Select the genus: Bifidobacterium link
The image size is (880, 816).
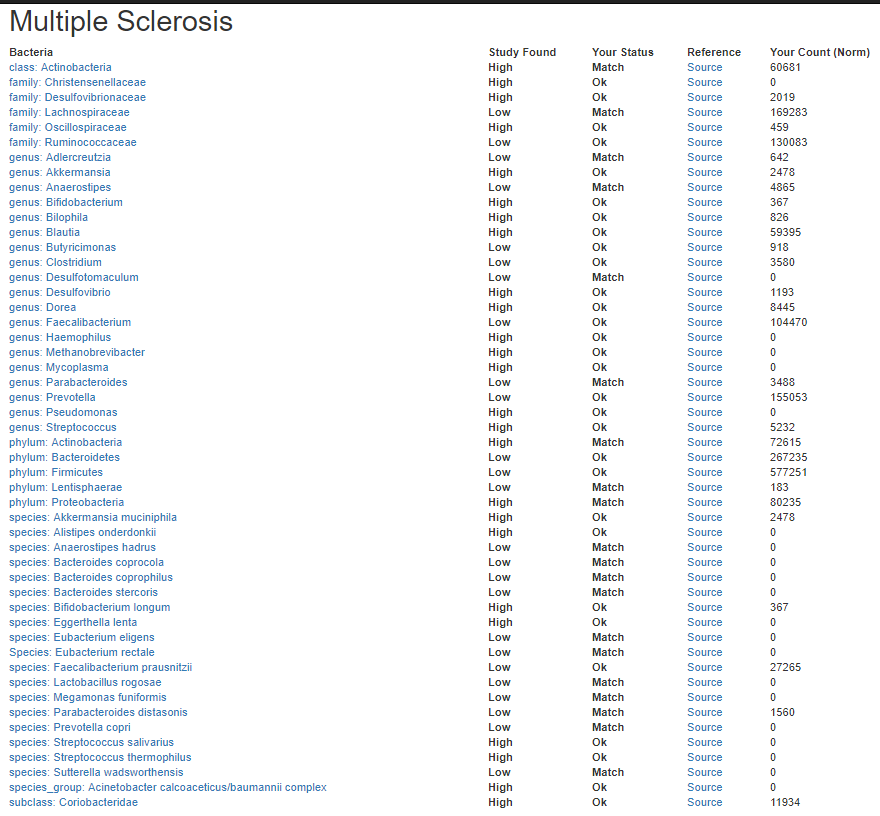pyautogui.click(x=66, y=202)
